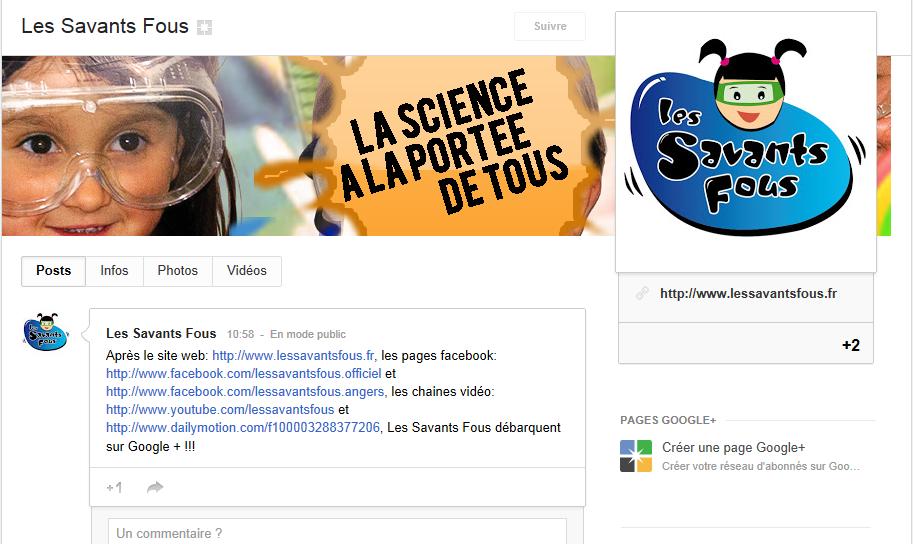The height and width of the screenshot is (544, 913).
Task: Go to the Vidéos tab
Action: tap(247, 271)
